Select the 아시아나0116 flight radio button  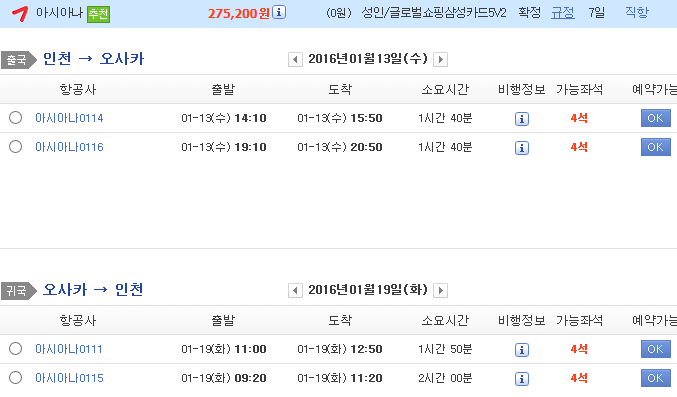[16, 146]
